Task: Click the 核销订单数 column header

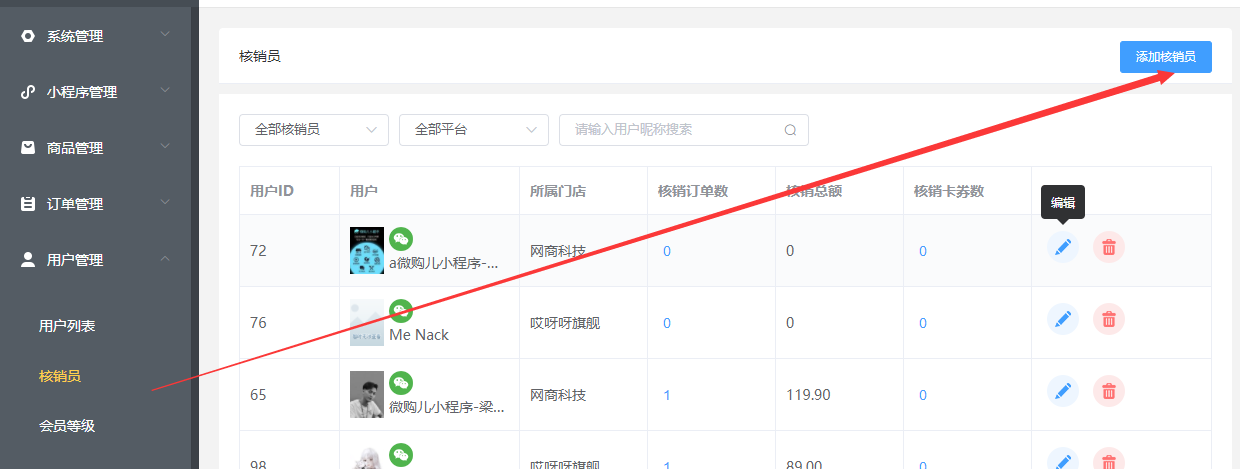Action: click(x=693, y=191)
